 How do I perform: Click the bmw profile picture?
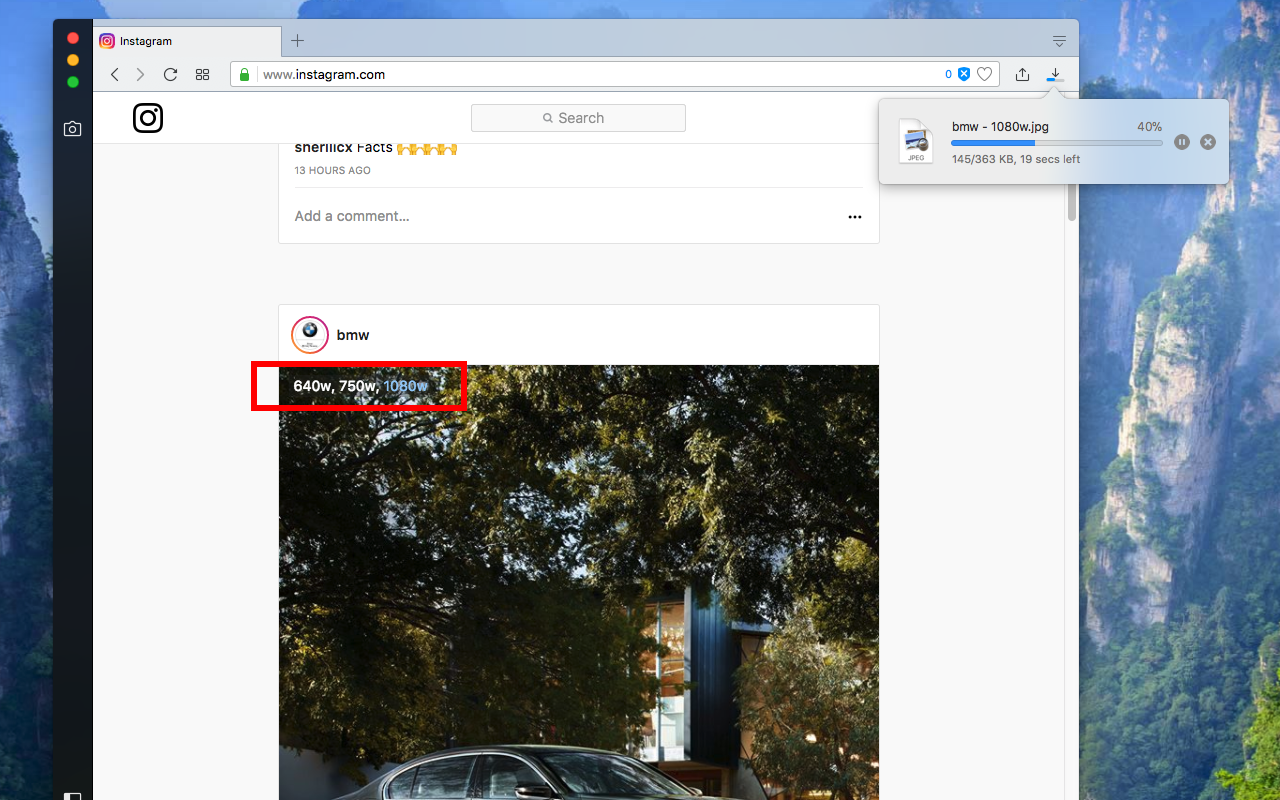click(310, 334)
